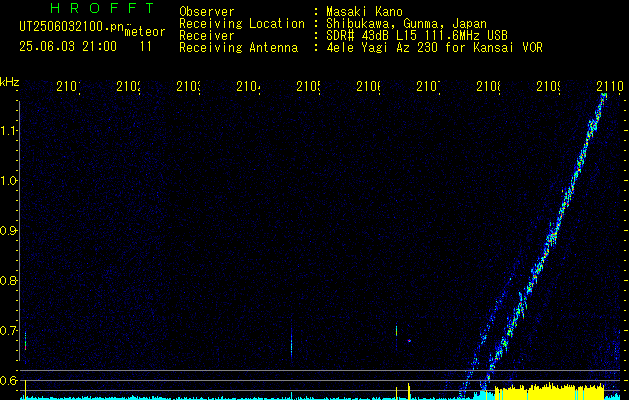
Task: Click the 0.7 kHz axis label
Action: pos(8,331)
